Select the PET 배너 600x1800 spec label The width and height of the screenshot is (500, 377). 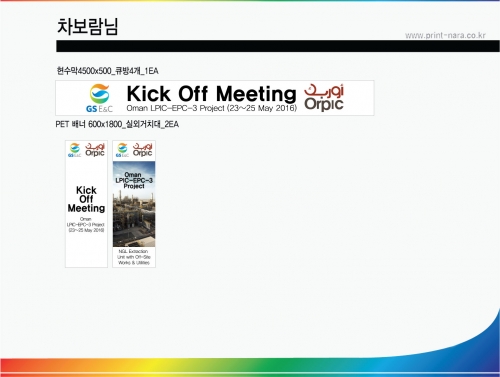(117, 124)
